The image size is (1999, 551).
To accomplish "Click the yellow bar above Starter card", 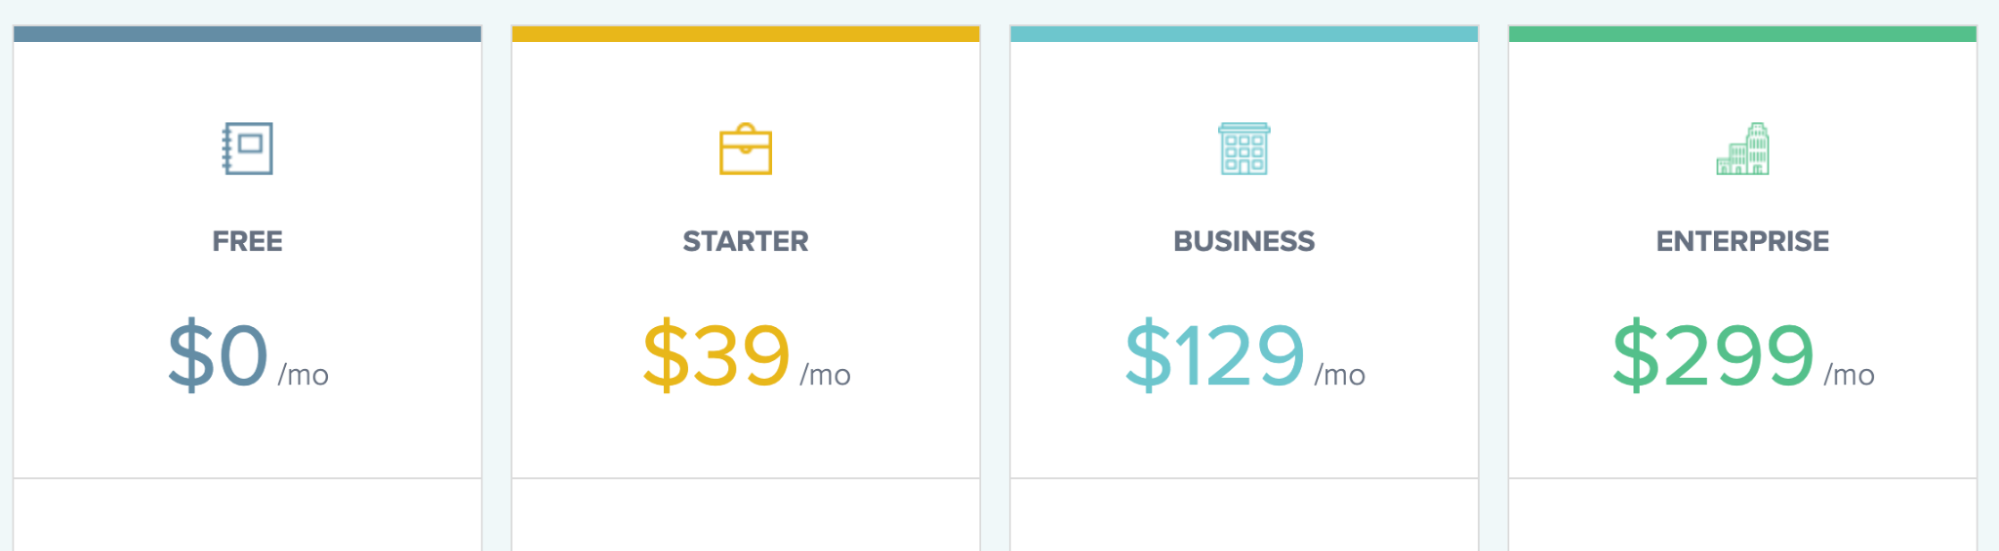I will point(746,34).
